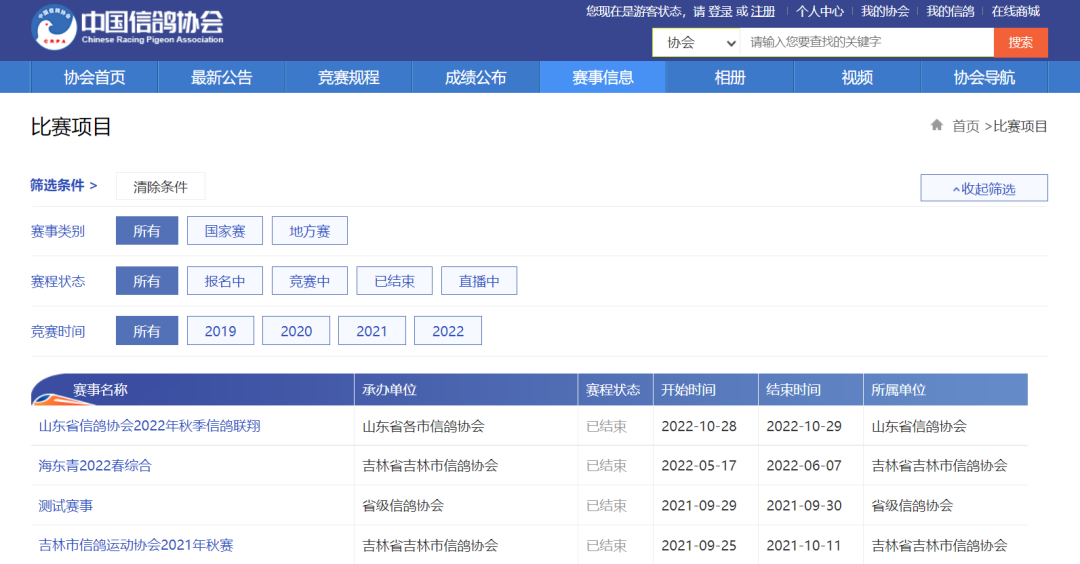Filter competition time by 2019
Image resolution: width=1080 pixels, height=564 pixels.
[x=220, y=331]
